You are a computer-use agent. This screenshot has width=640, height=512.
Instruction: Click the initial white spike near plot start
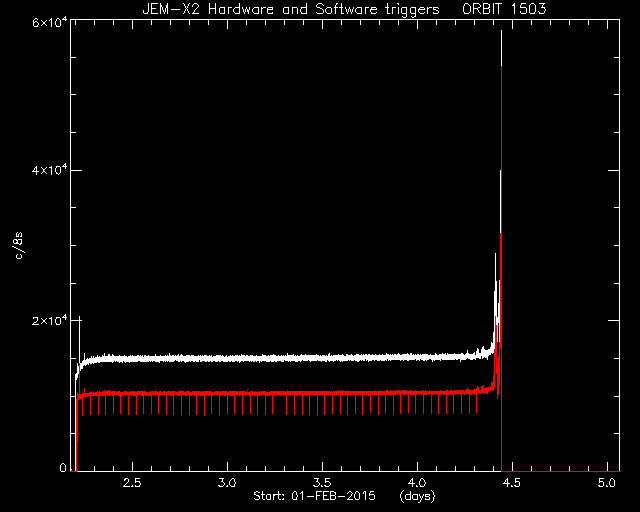click(x=80, y=327)
